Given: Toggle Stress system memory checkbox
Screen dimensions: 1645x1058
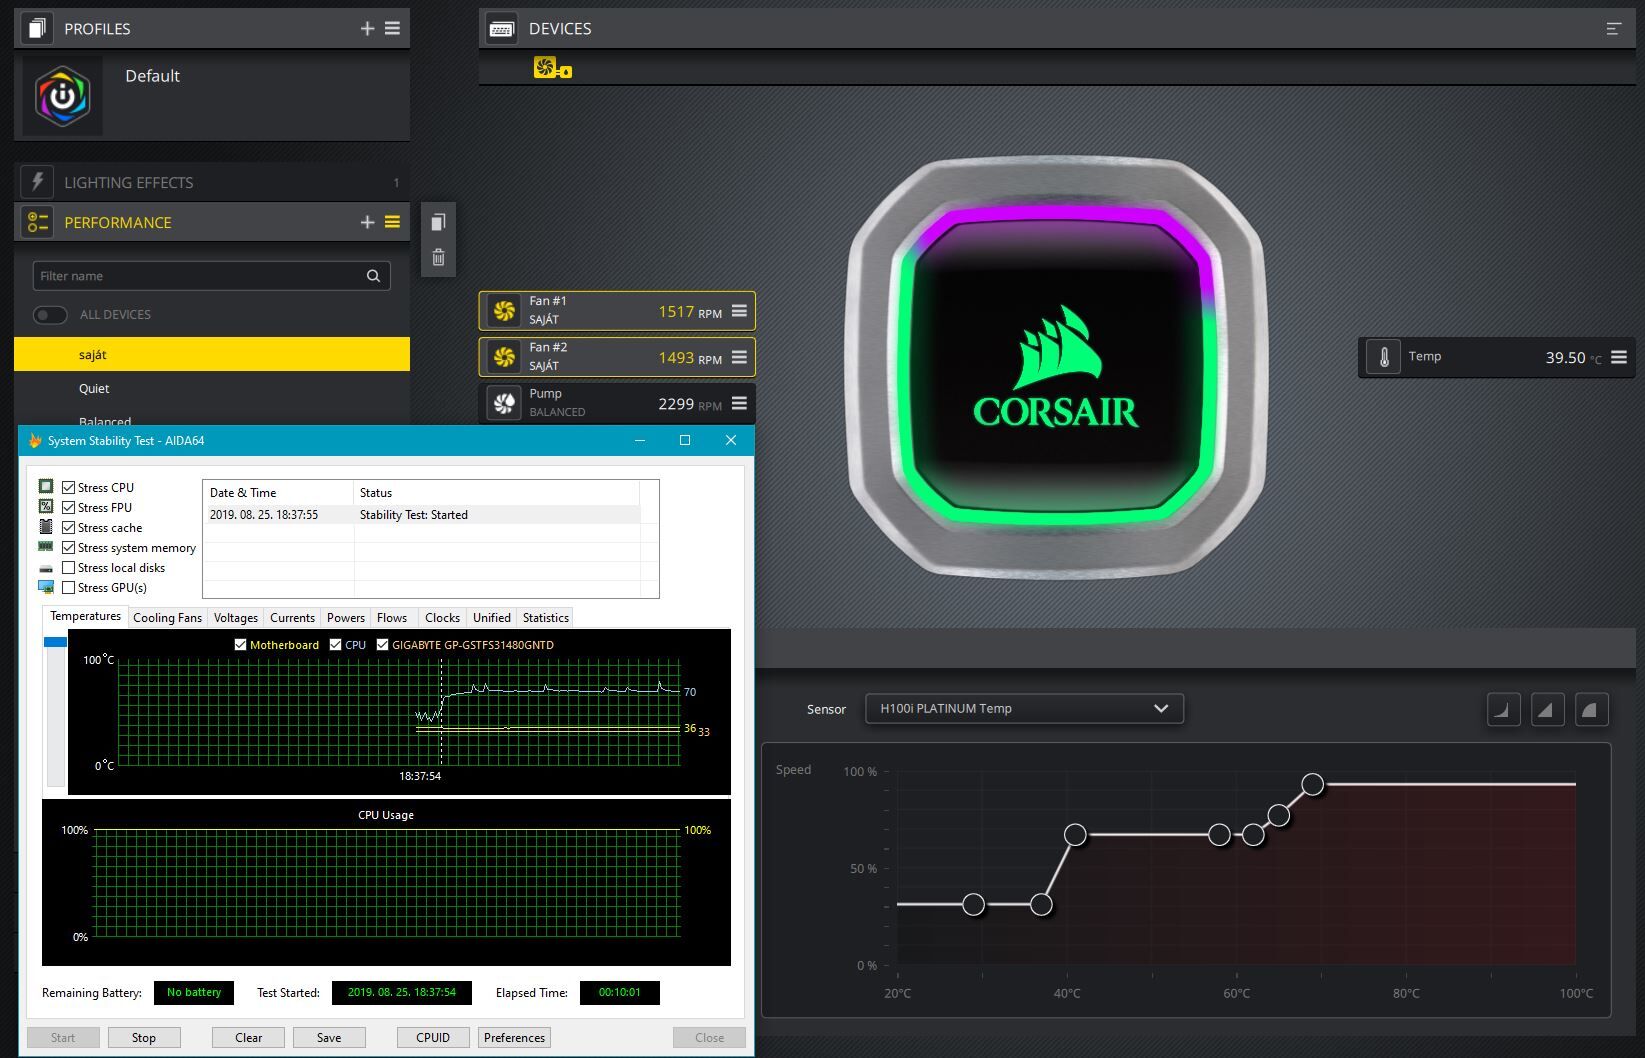Looking at the screenshot, I should (69, 547).
